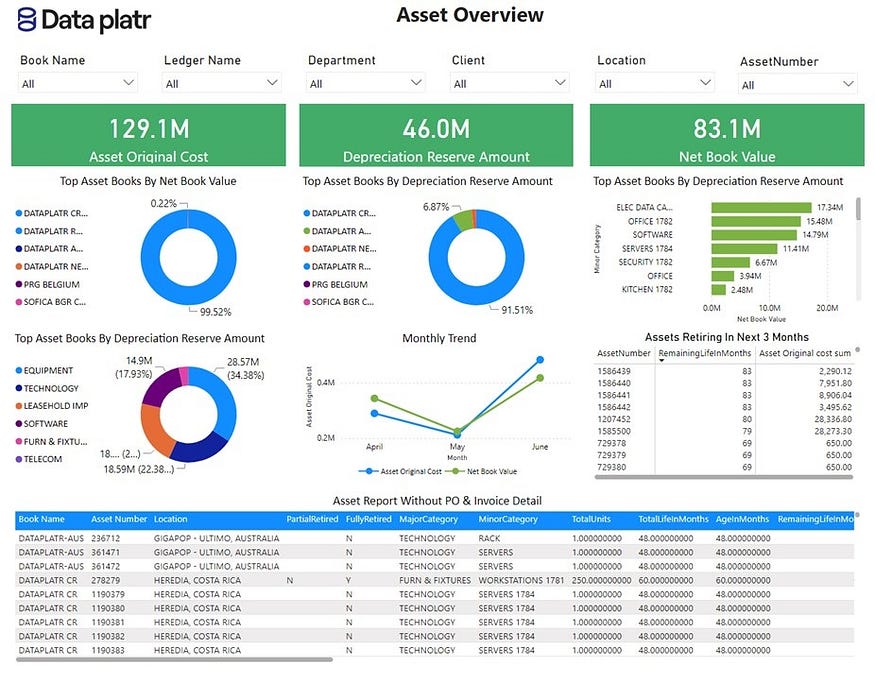
Task: Click Net Book Value legend line marker
Action: (455, 471)
